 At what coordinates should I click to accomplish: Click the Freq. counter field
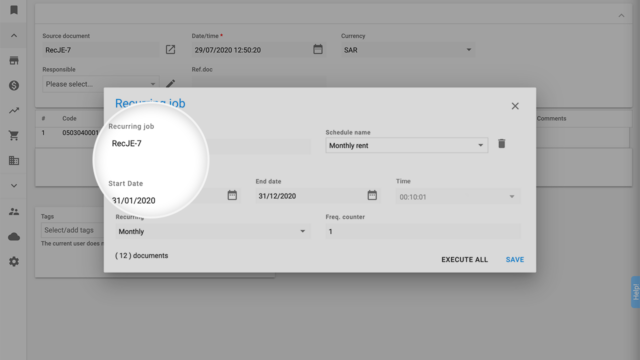point(423,231)
